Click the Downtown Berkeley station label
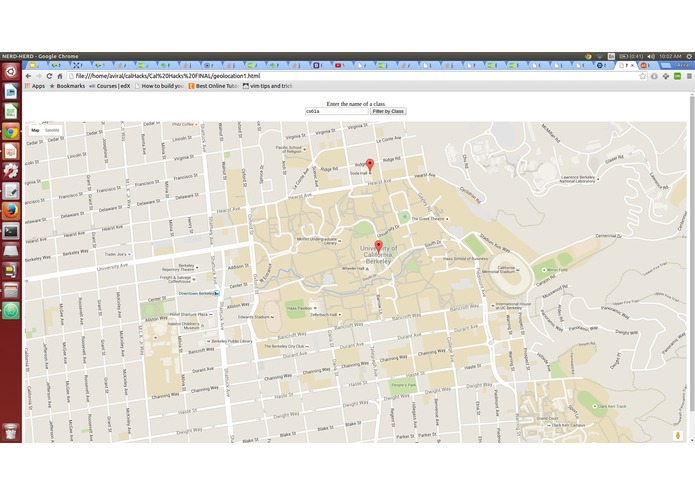Image resolution: width=695 pixels, height=494 pixels. [198, 293]
